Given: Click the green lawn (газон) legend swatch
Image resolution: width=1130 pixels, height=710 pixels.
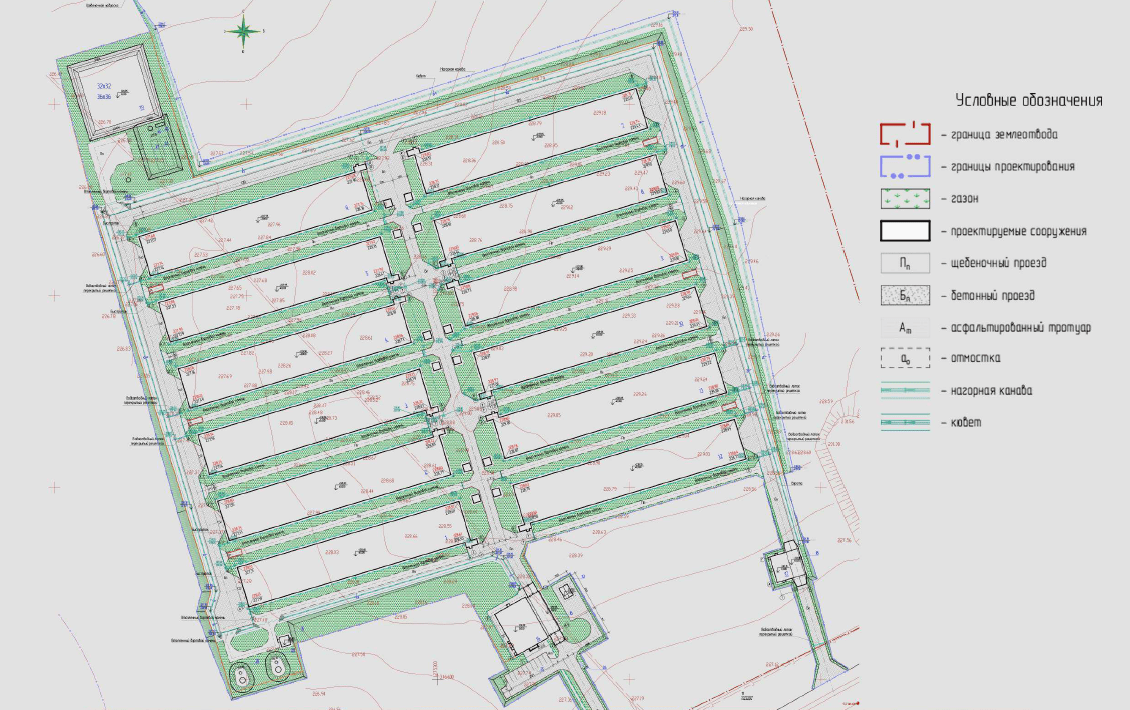Looking at the screenshot, I should pos(905,198).
